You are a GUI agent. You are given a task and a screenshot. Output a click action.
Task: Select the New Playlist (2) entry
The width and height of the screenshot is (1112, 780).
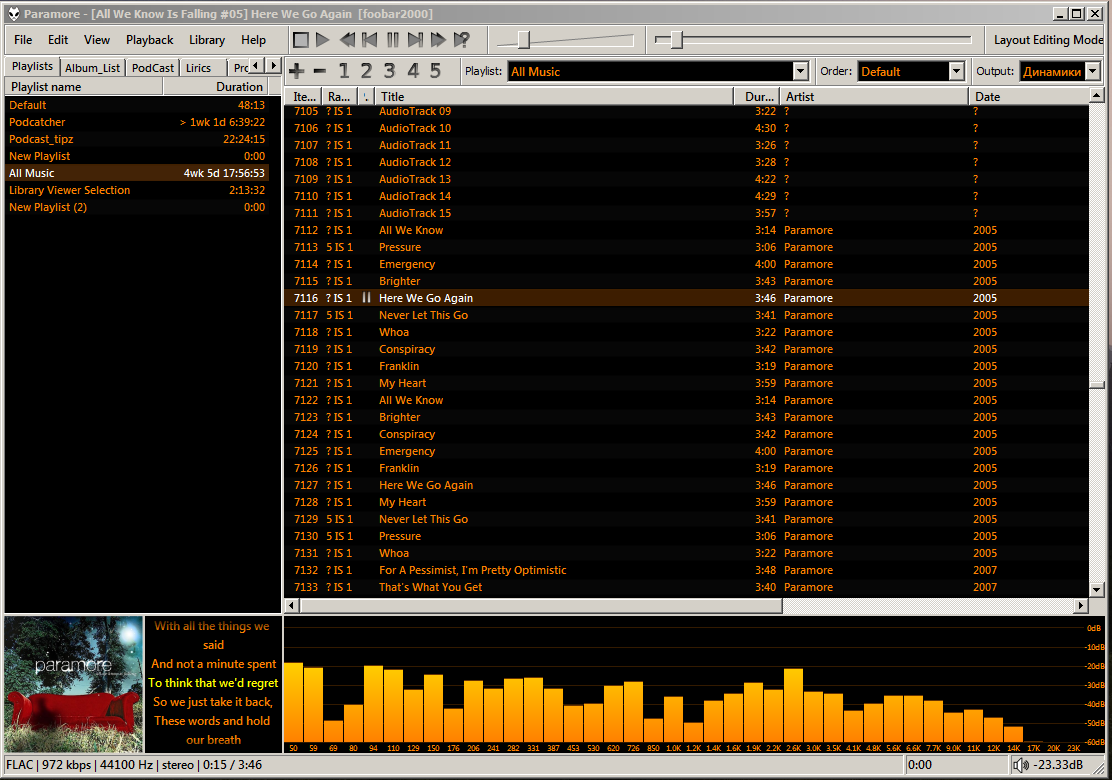[137, 207]
